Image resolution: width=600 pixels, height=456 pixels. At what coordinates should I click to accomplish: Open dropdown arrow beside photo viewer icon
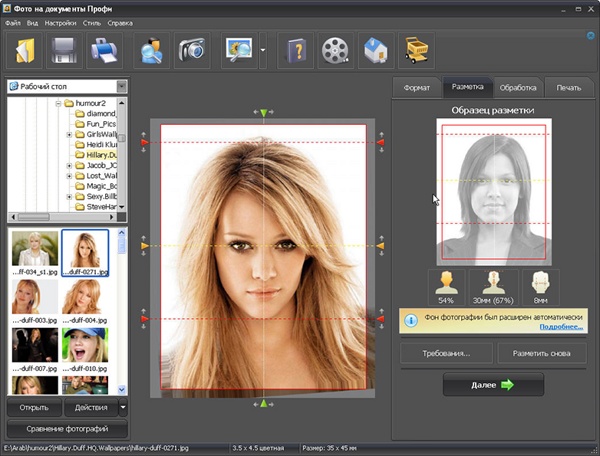pos(263,49)
